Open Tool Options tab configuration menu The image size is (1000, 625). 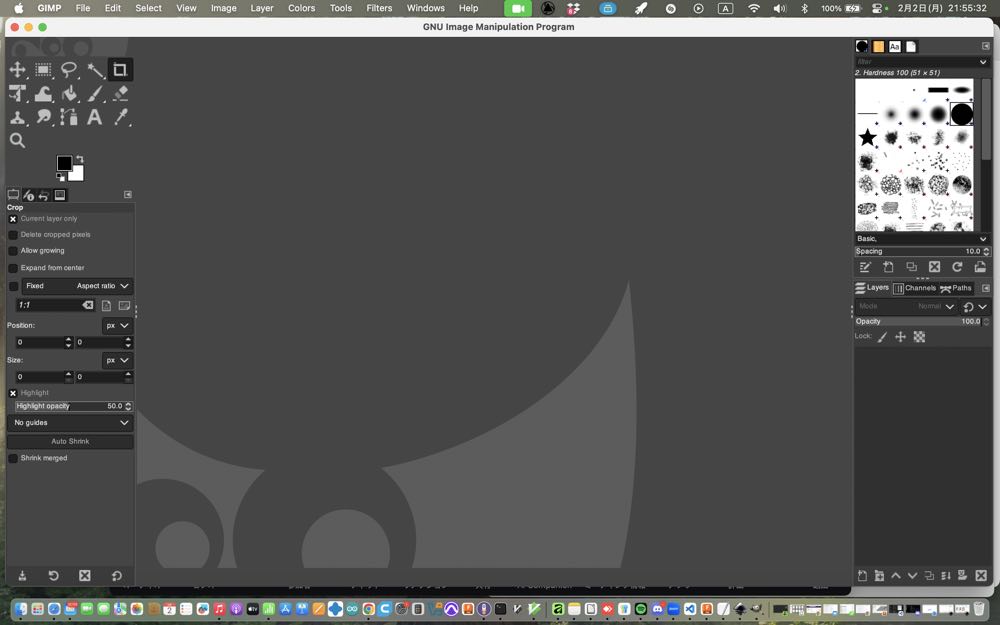128,195
